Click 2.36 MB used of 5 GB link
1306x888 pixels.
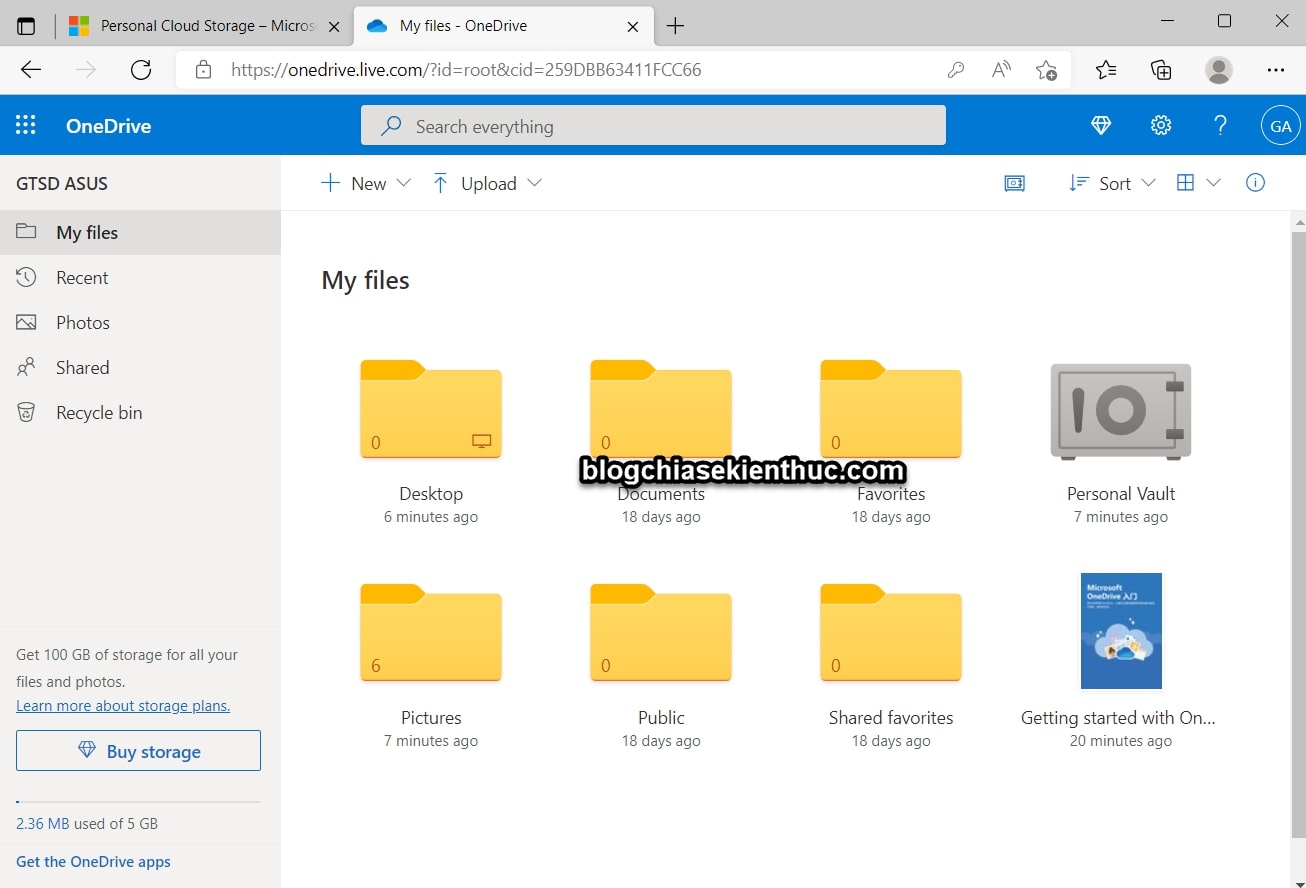pos(87,824)
